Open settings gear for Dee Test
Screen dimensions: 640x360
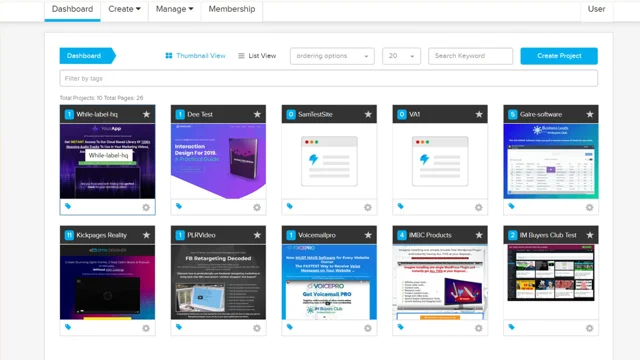click(x=257, y=207)
